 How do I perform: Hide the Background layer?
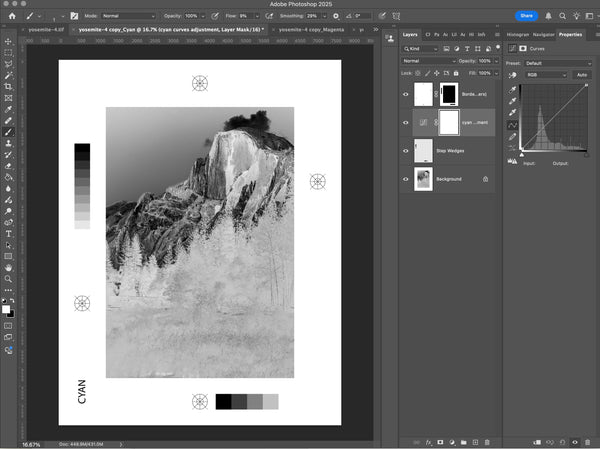(x=406, y=179)
